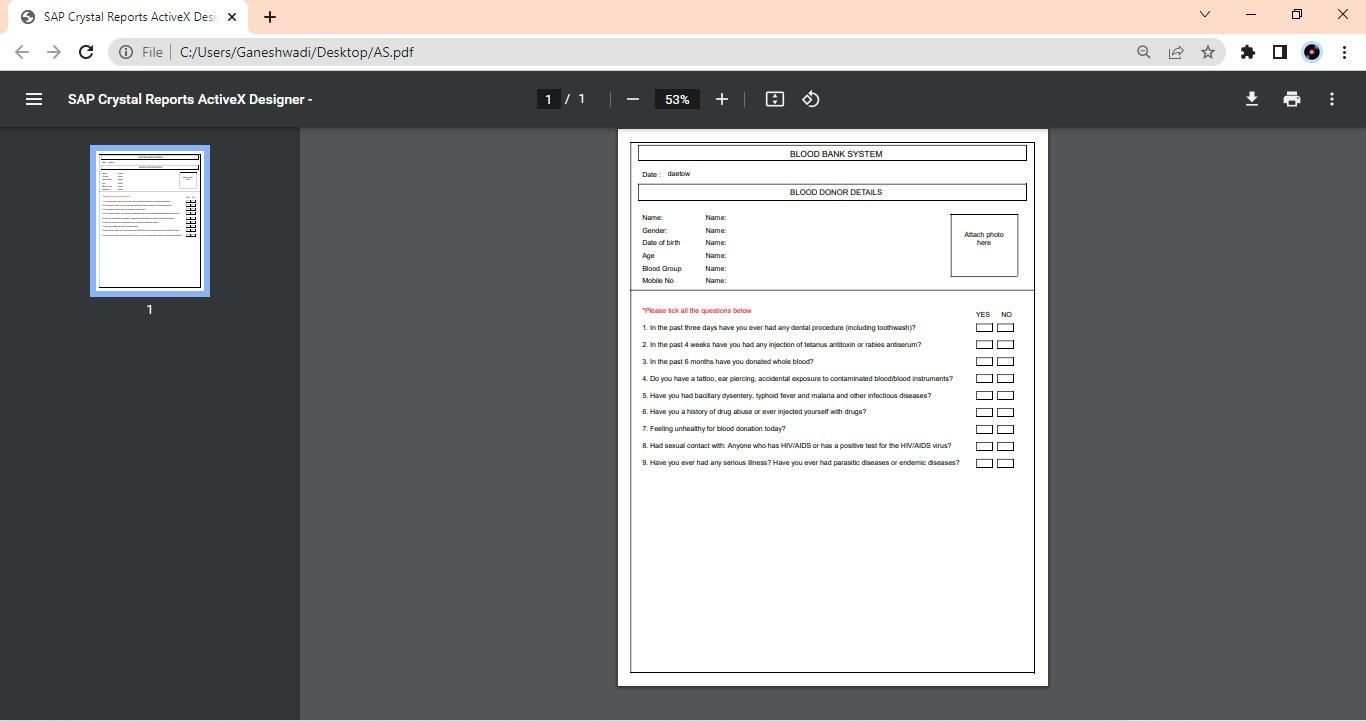This screenshot has height=721, width=1366.
Task: Minimize the Chrome window
Action: (1251, 14)
